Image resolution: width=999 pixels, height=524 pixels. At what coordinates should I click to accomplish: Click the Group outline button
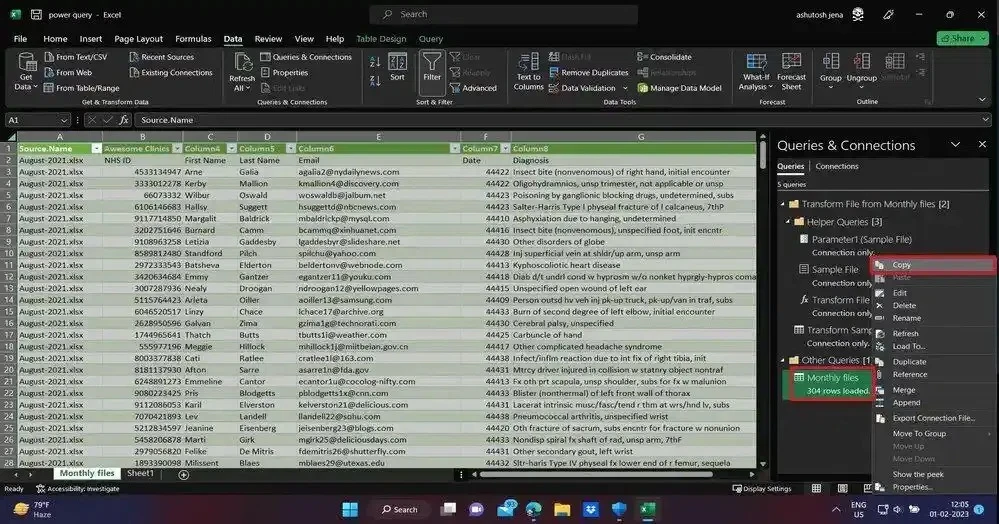[x=831, y=71]
